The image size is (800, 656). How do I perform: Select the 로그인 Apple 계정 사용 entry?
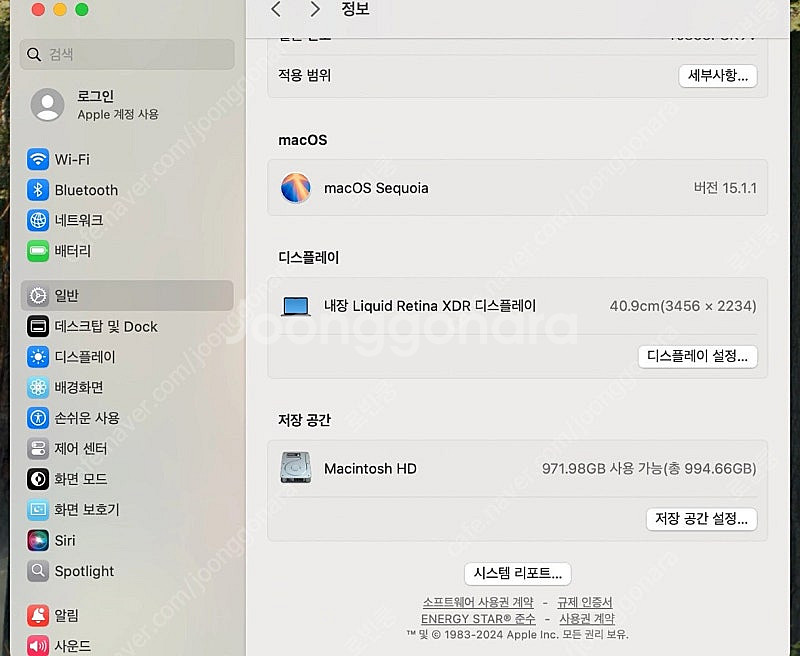point(127,105)
